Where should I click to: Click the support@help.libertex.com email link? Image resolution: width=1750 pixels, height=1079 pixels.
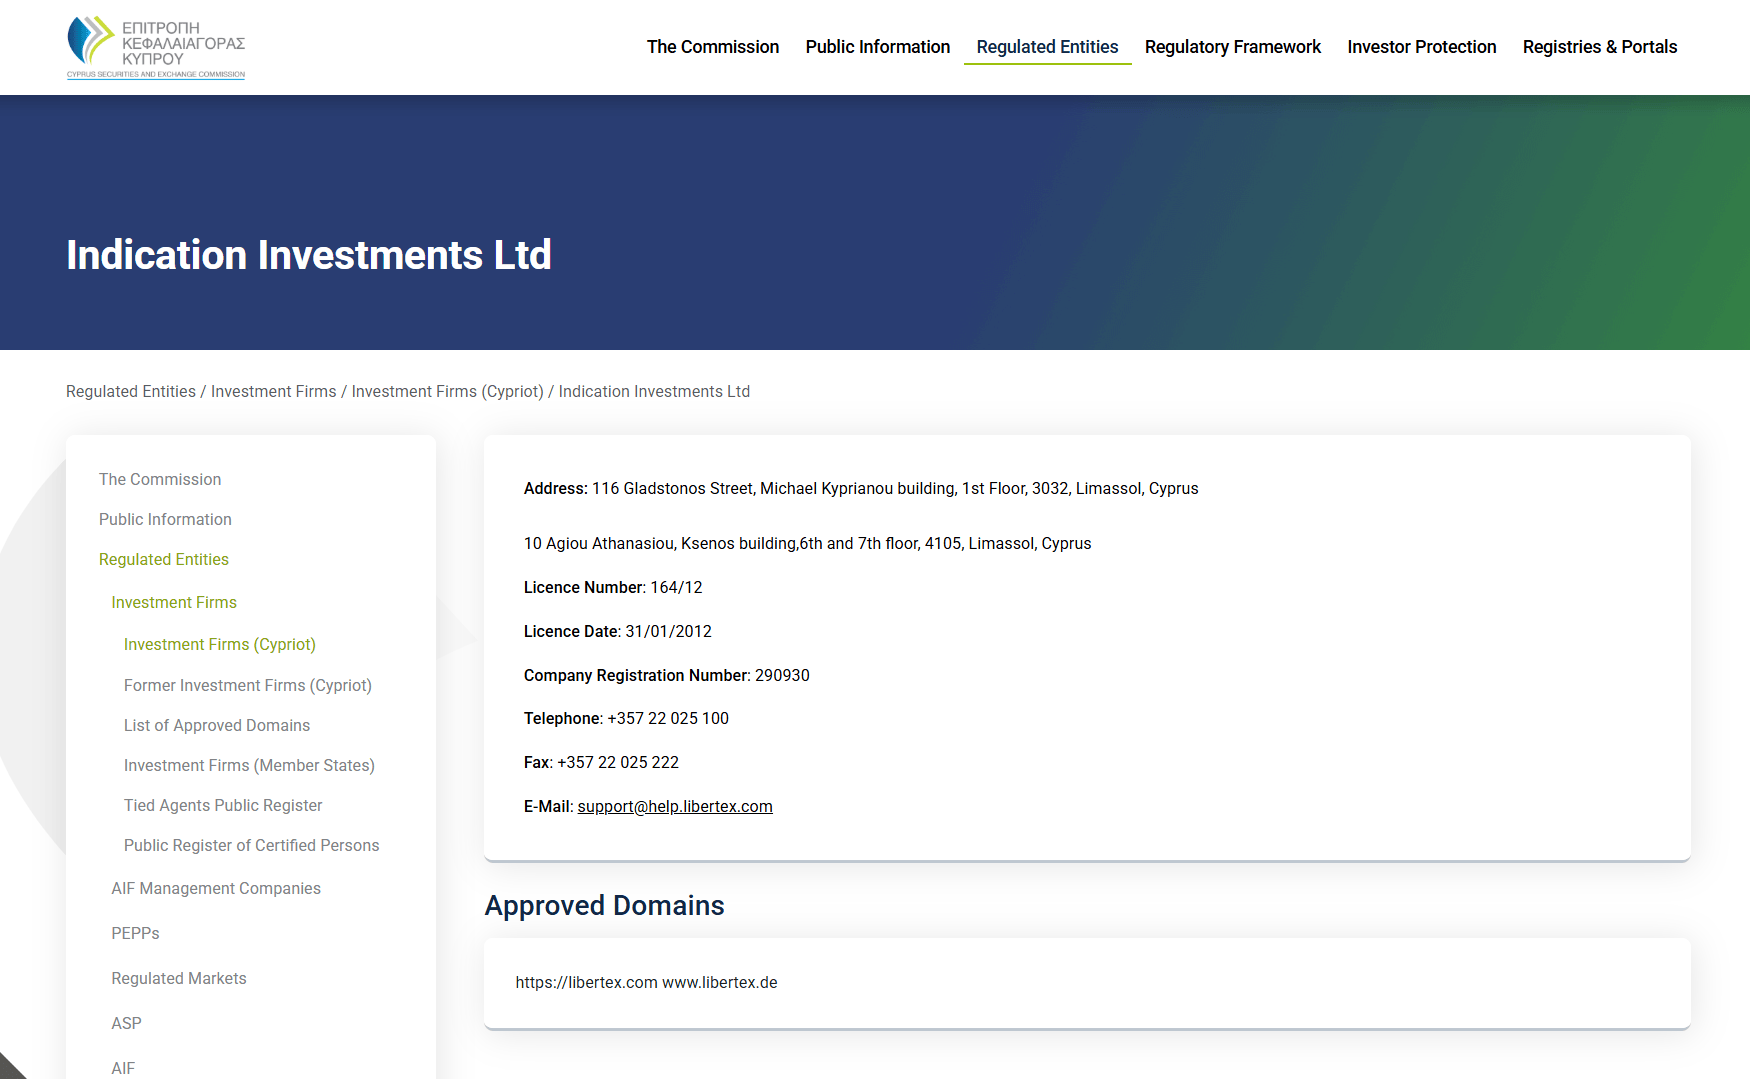(675, 807)
